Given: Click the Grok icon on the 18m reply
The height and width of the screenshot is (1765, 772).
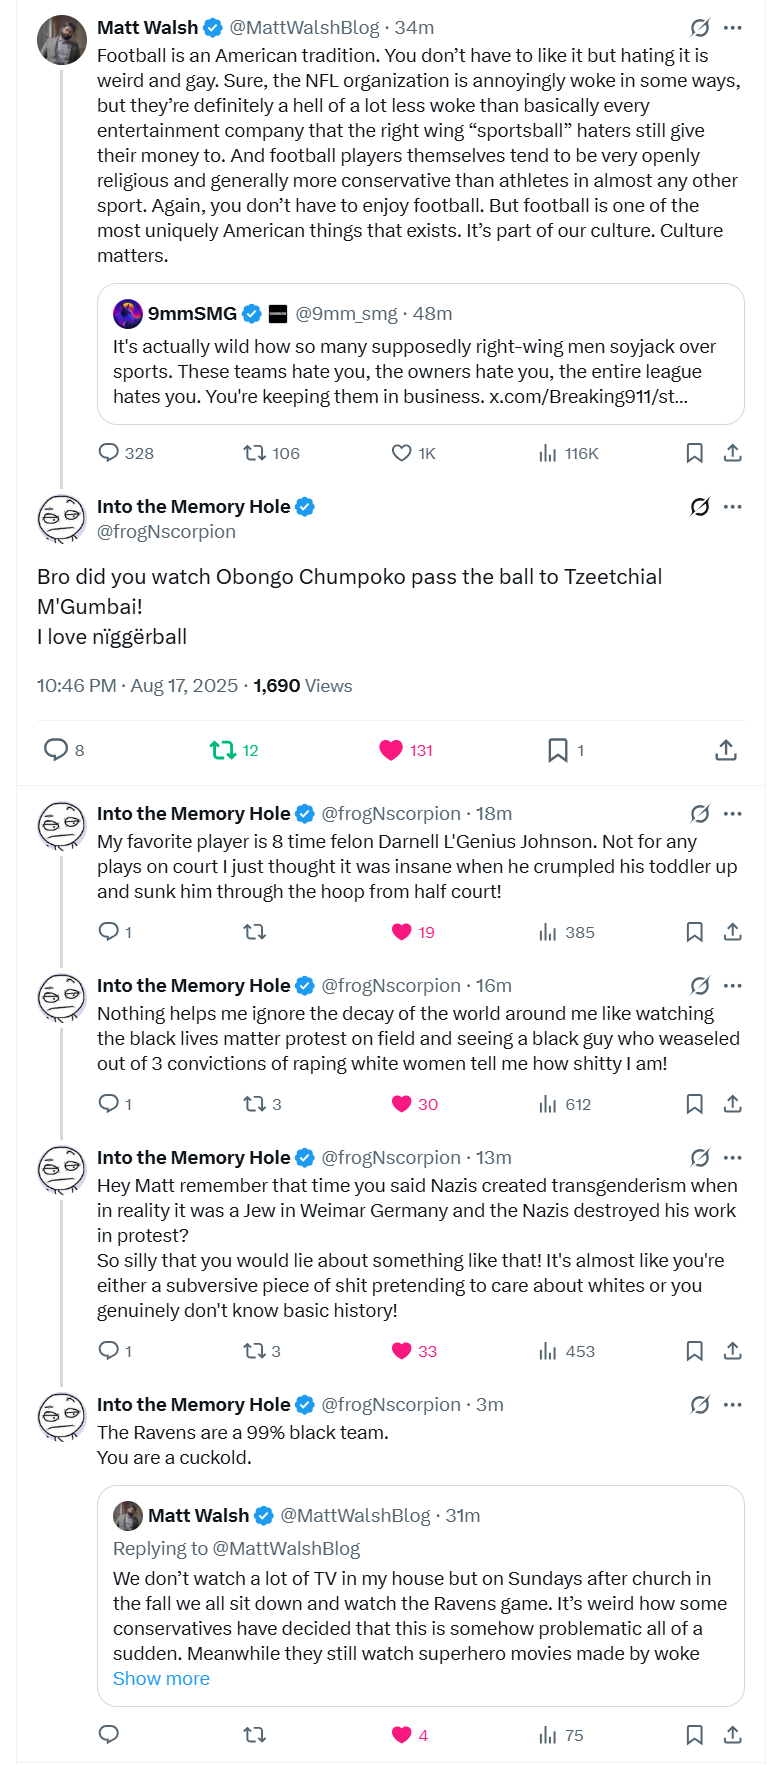Looking at the screenshot, I should 700,813.
